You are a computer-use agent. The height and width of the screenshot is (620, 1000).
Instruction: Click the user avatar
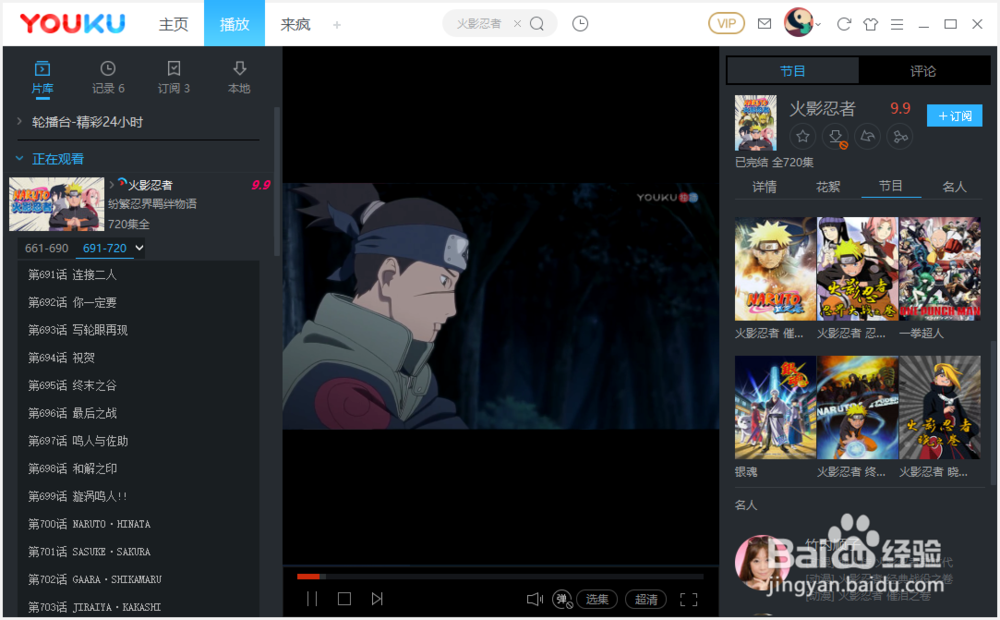point(798,23)
